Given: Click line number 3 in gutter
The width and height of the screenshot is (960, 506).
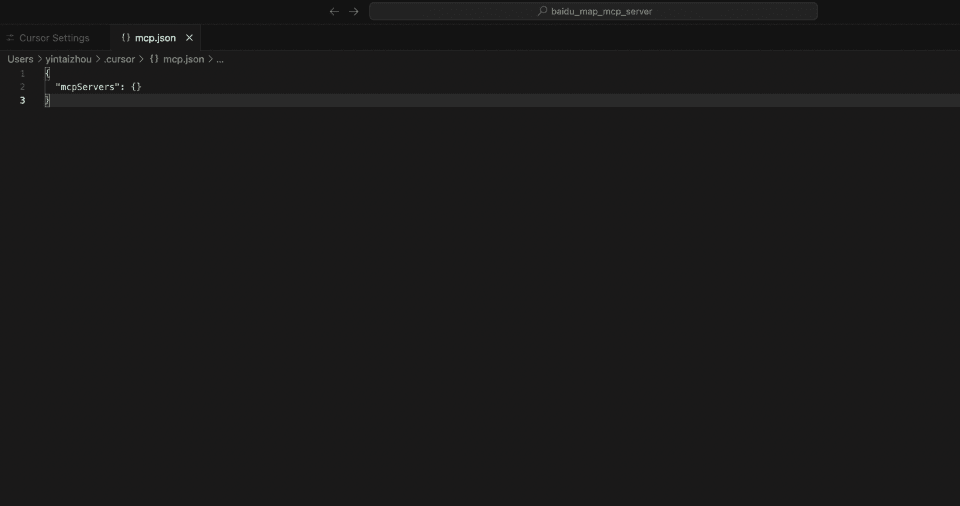Looking at the screenshot, I should pos(23,100).
